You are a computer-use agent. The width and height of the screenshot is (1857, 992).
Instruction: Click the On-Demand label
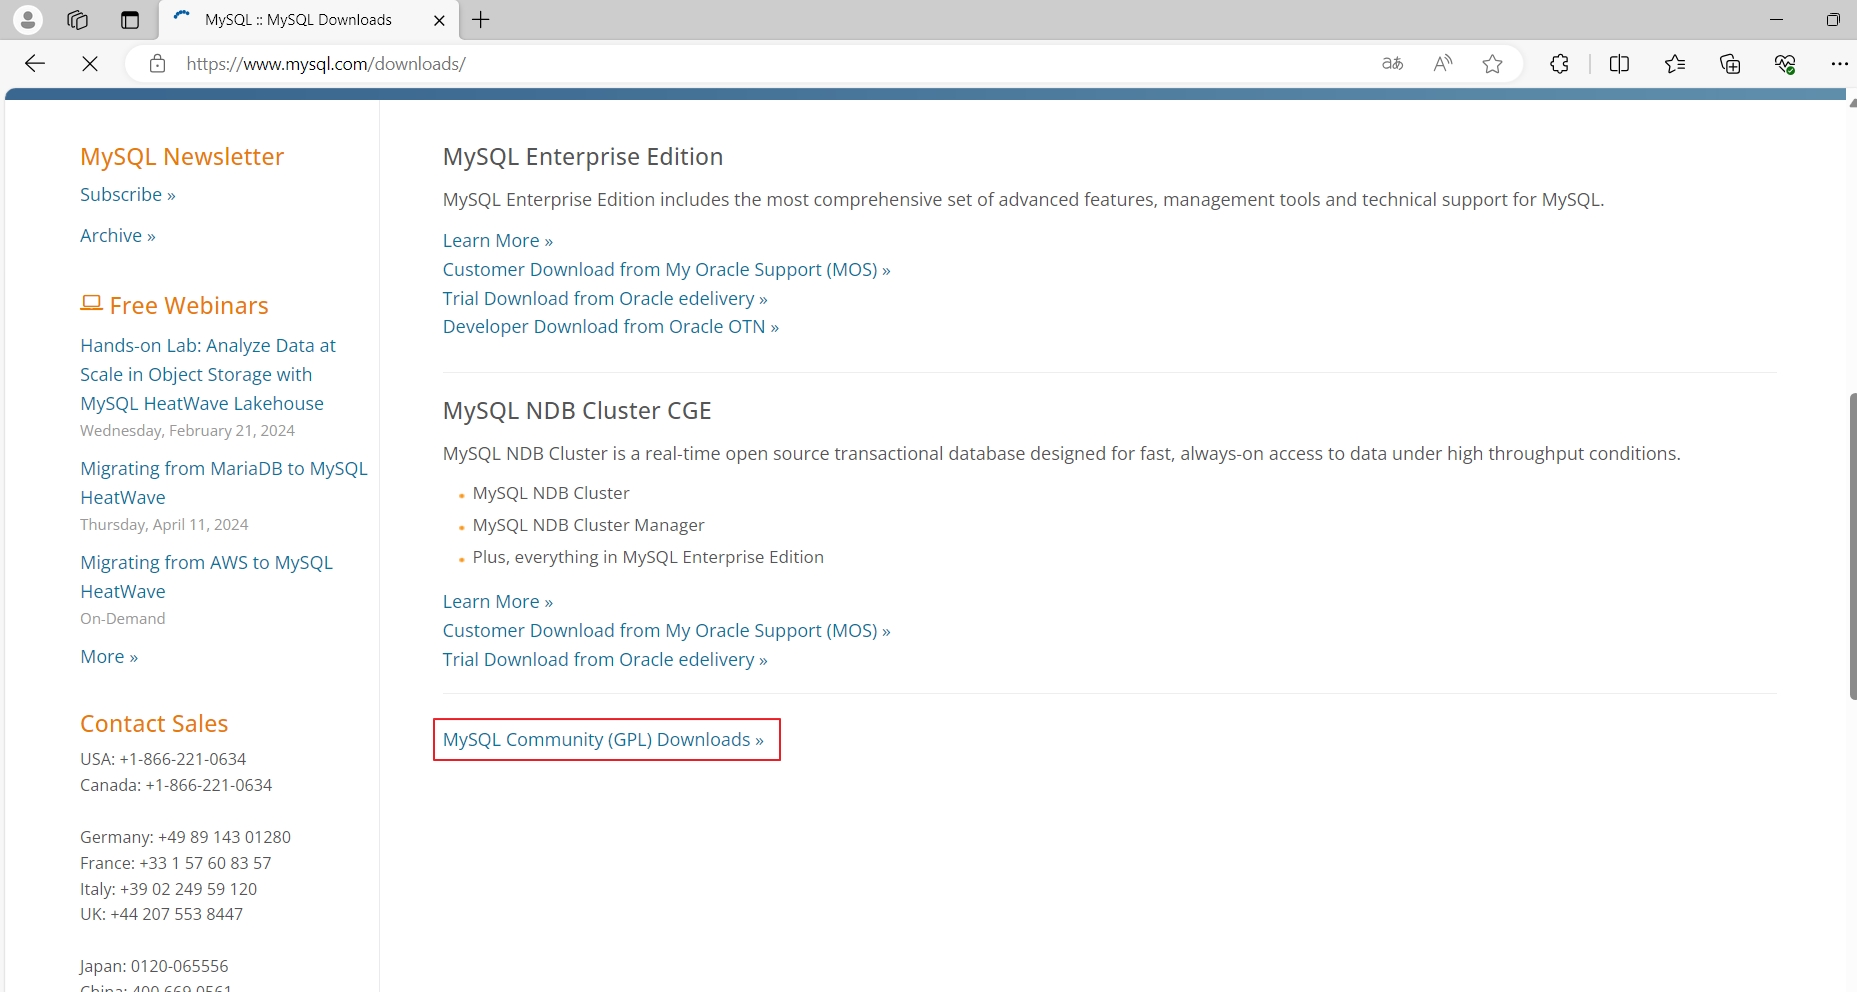tap(123, 618)
